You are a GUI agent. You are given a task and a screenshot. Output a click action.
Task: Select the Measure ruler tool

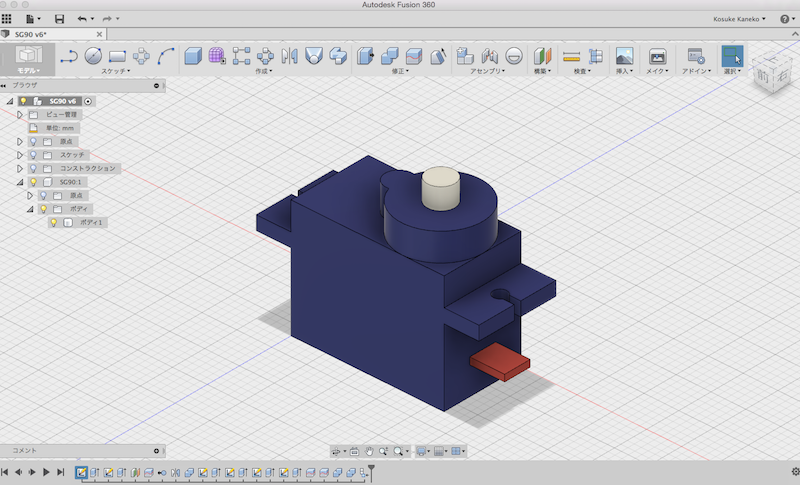click(x=571, y=56)
